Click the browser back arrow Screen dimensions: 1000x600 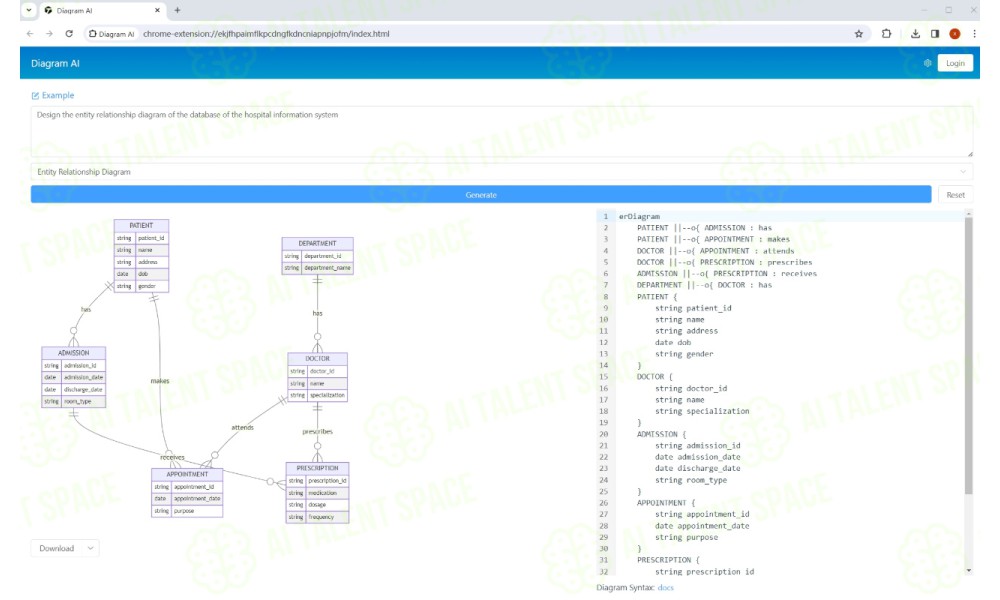click(x=30, y=34)
